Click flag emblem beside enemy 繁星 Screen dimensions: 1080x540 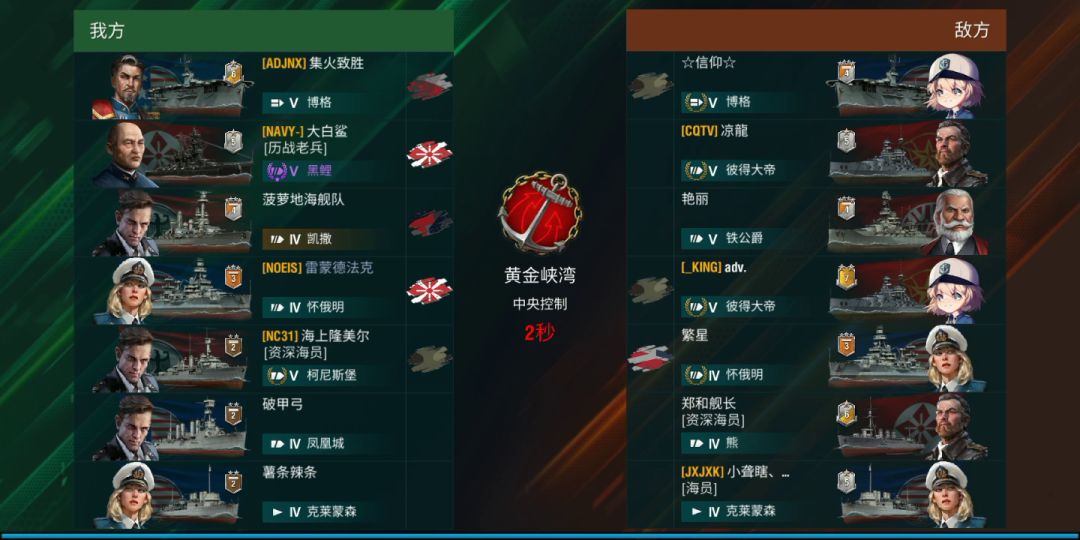(x=650, y=358)
